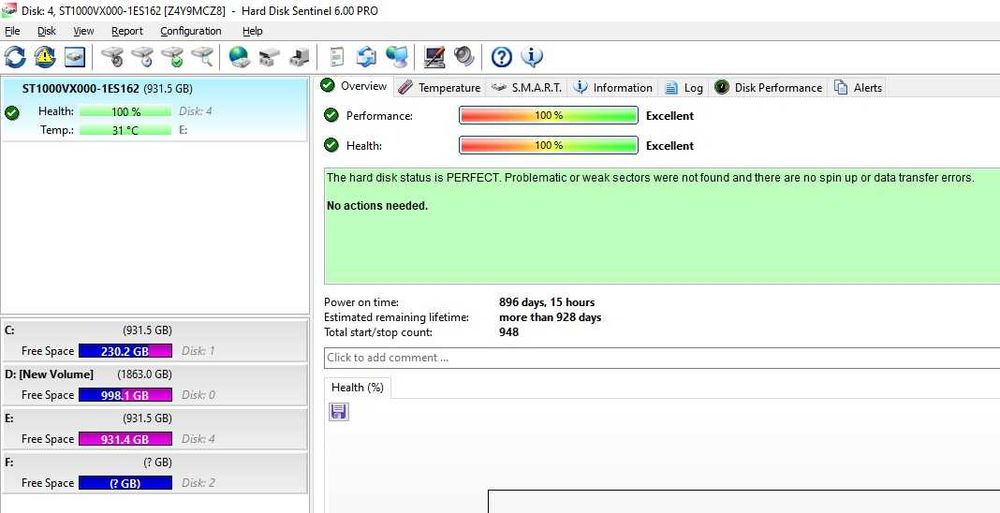This screenshot has height=513, width=1000.
Task: Click the monitor with pen toolbar icon
Action: click(x=434, y=57)
